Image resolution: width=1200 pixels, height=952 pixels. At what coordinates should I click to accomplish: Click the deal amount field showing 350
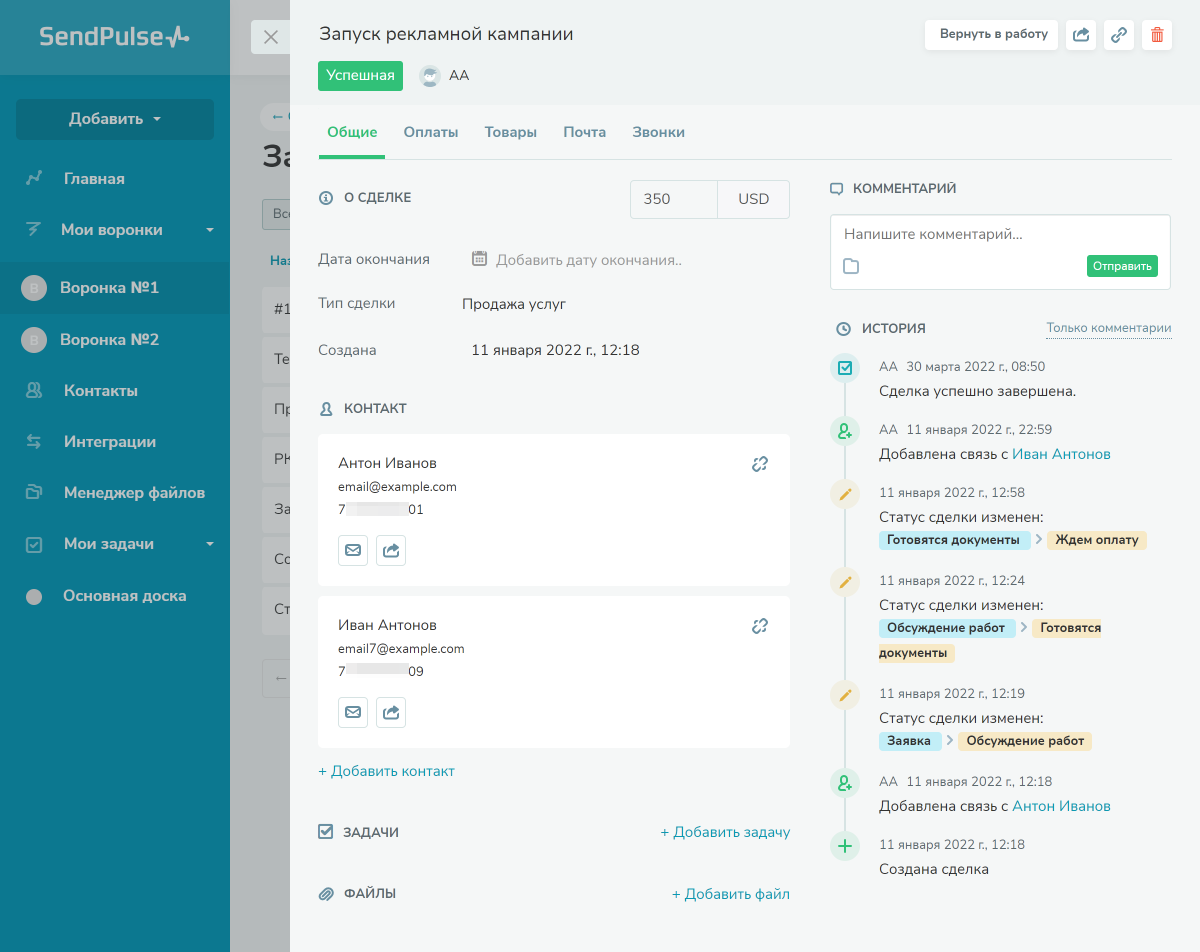click(674, 199)
